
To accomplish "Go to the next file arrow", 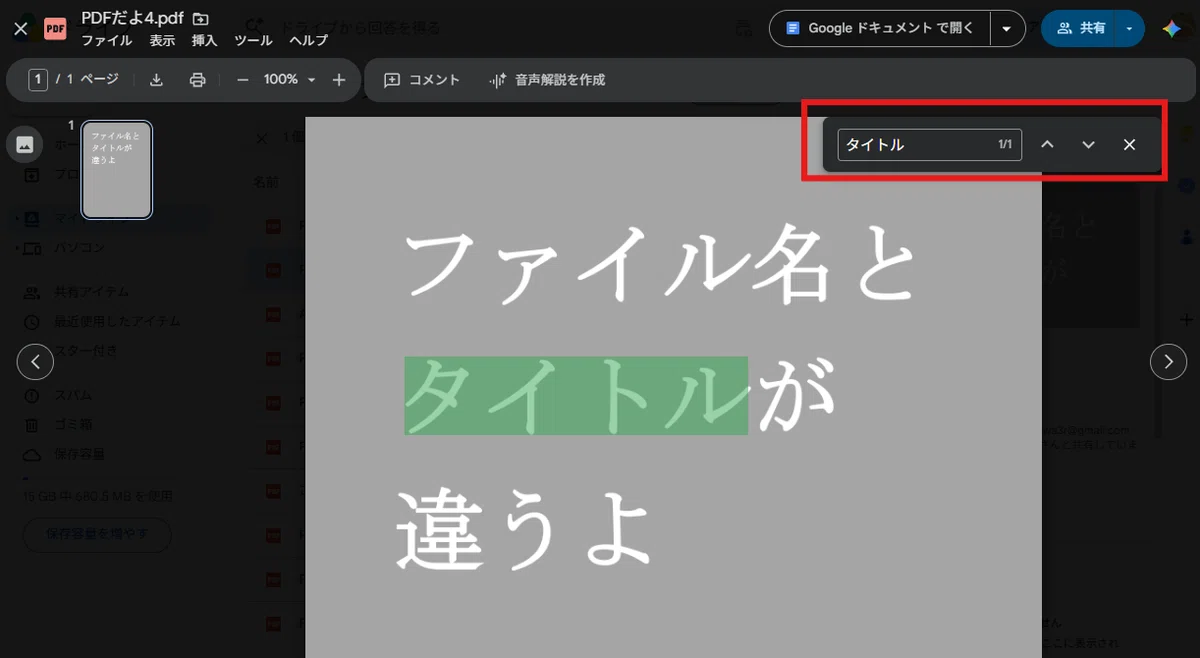I will tap(1168, 361).
